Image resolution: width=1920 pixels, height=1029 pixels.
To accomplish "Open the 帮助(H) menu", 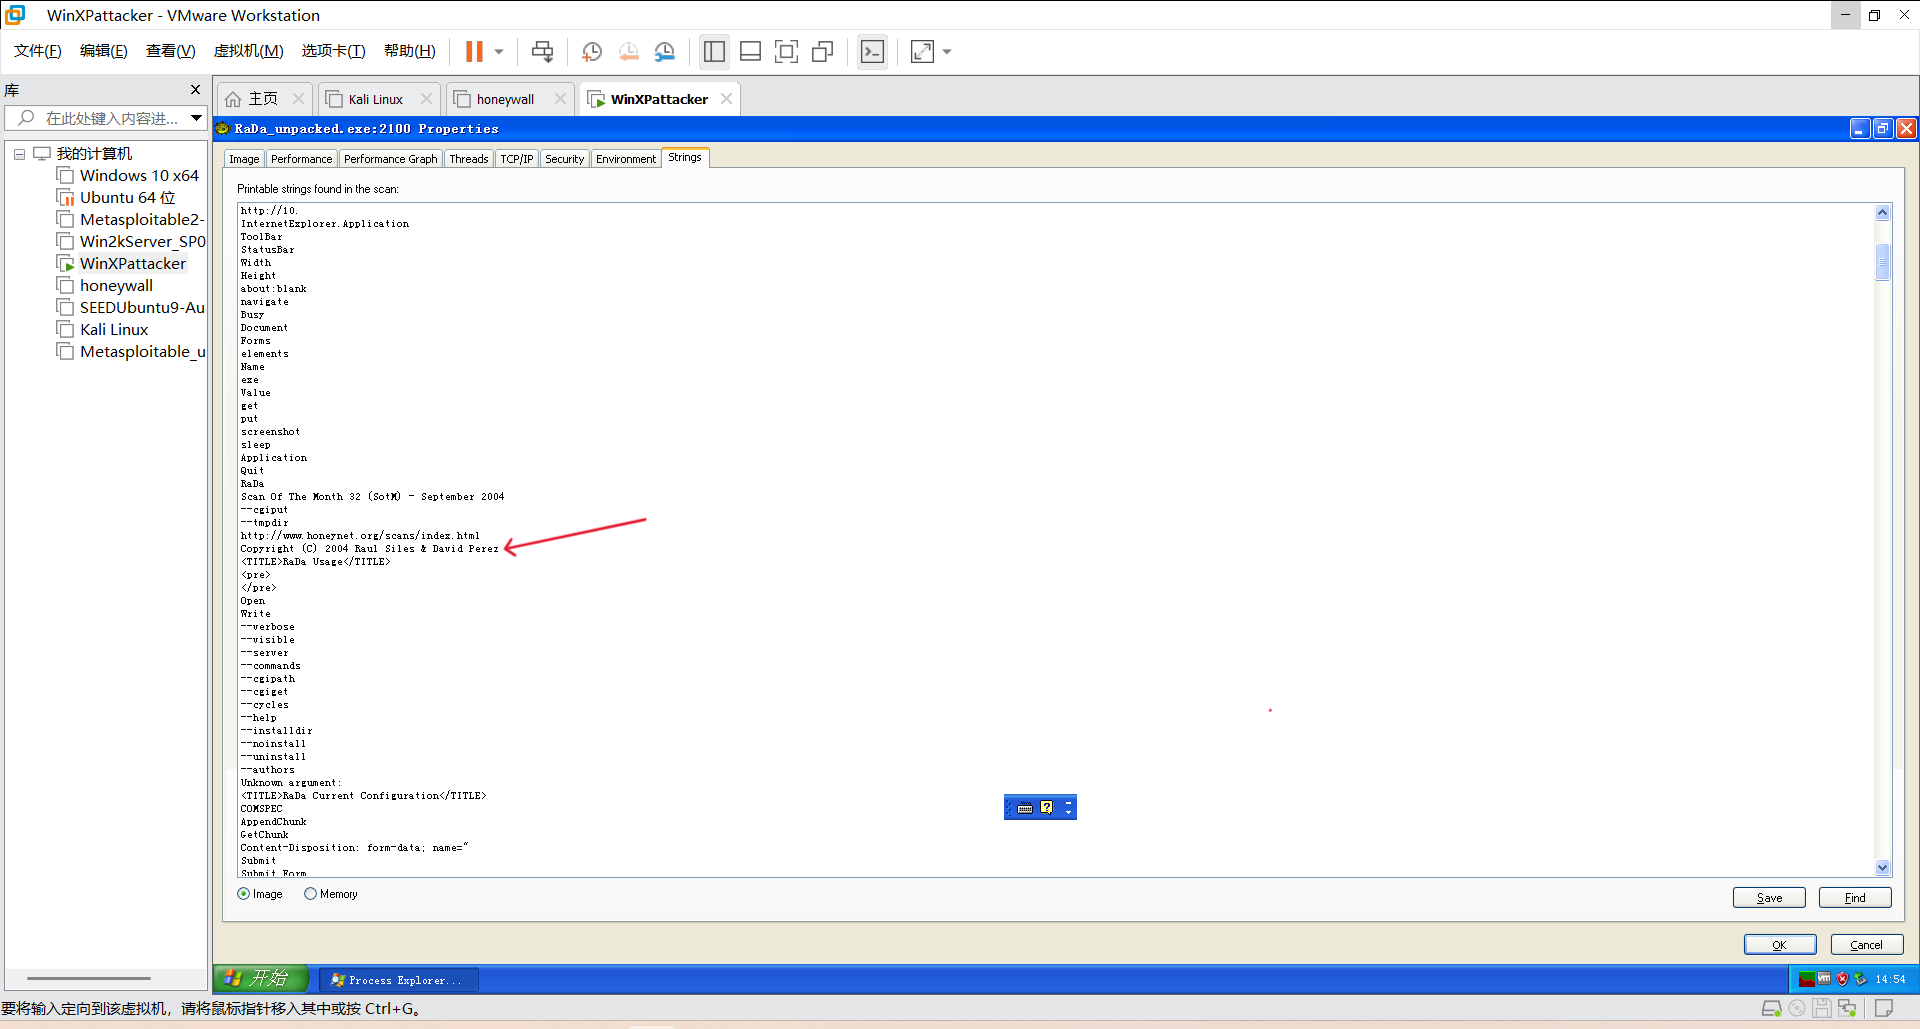I will [410, 51].
